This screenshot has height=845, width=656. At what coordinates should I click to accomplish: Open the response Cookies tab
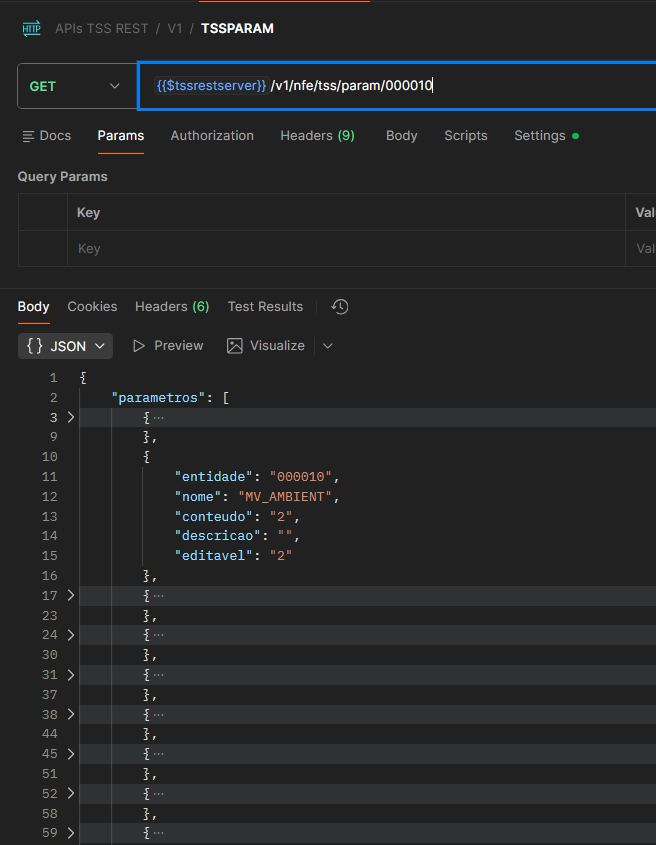point(92,307)
